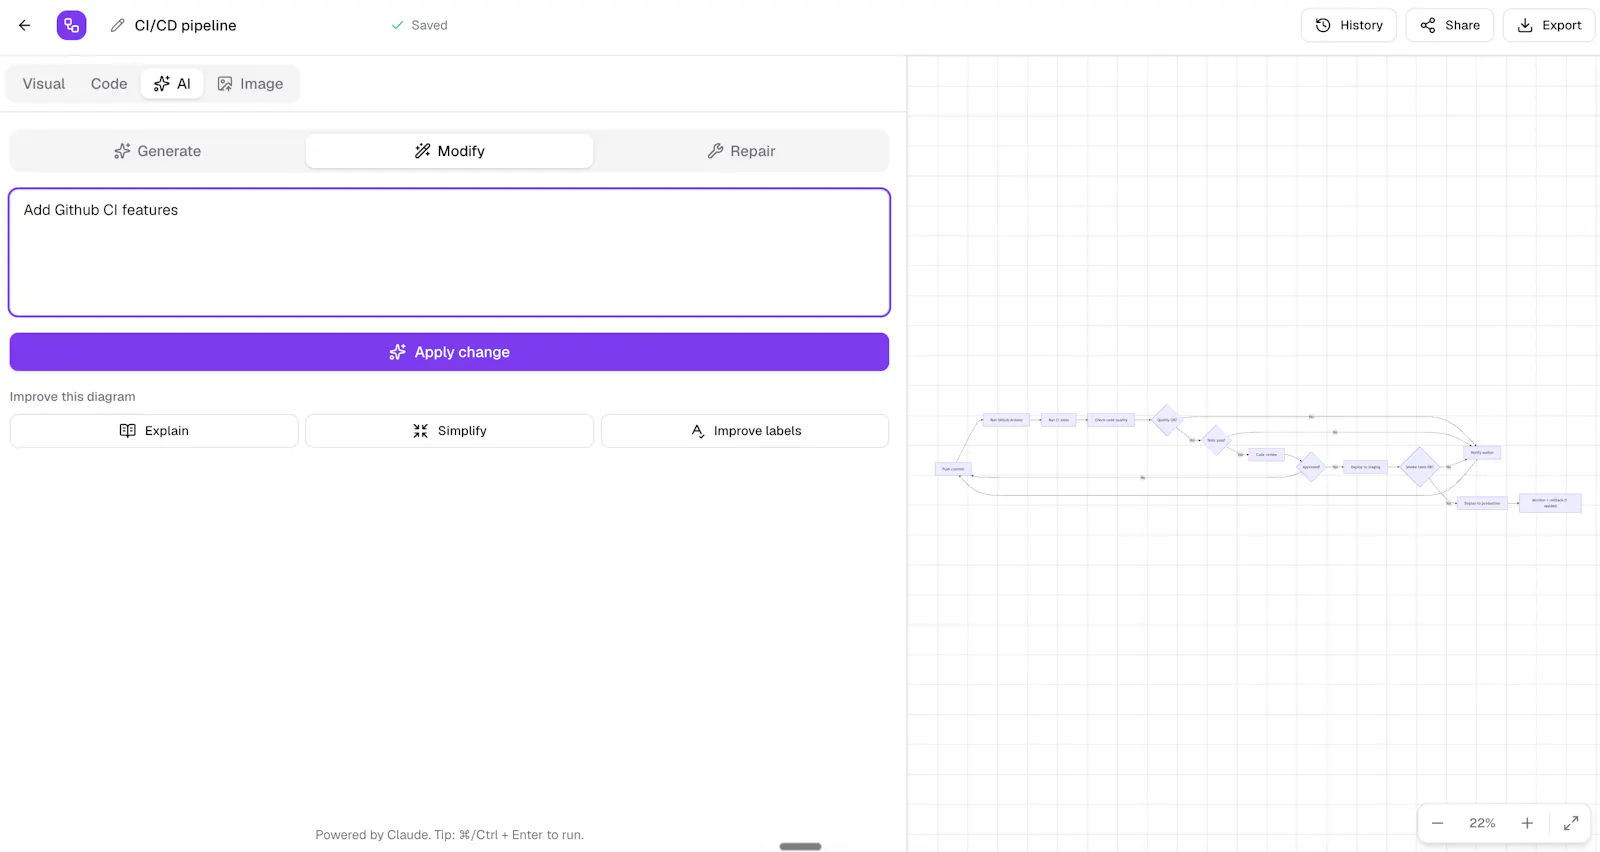Select the Run GitHub Actions node

[1006, 420]
